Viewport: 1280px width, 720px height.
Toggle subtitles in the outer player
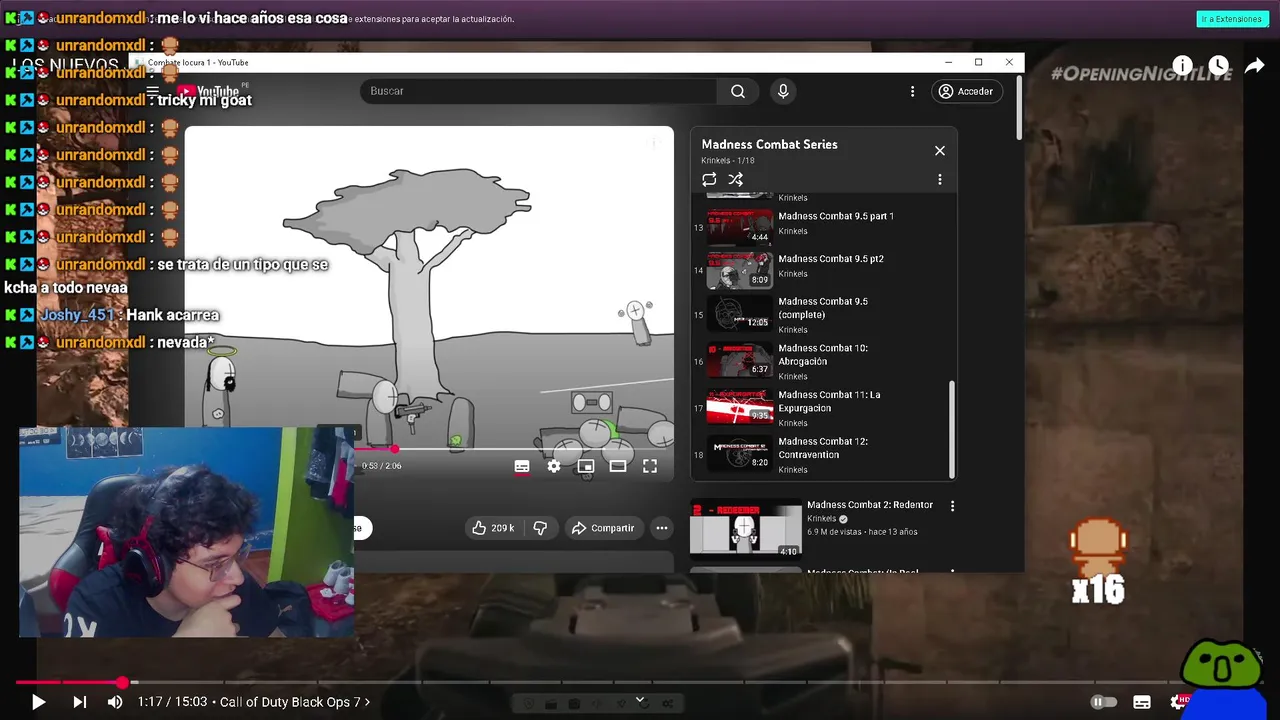[x=1142, y=702]
